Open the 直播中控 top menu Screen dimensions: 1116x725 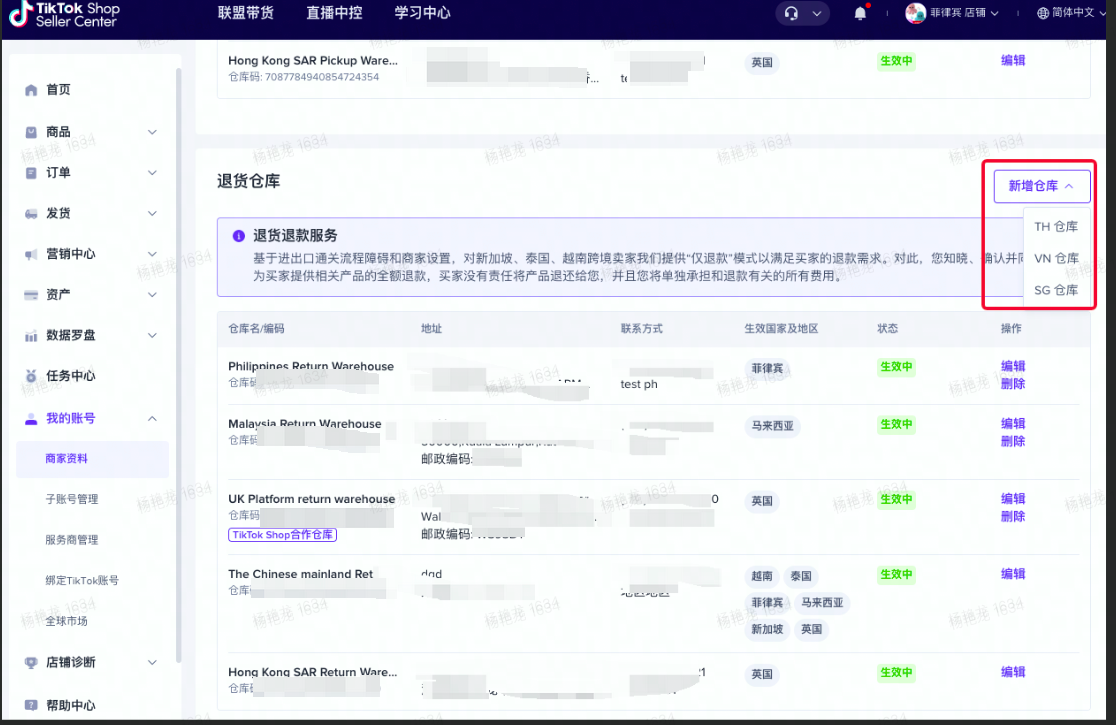334,13
